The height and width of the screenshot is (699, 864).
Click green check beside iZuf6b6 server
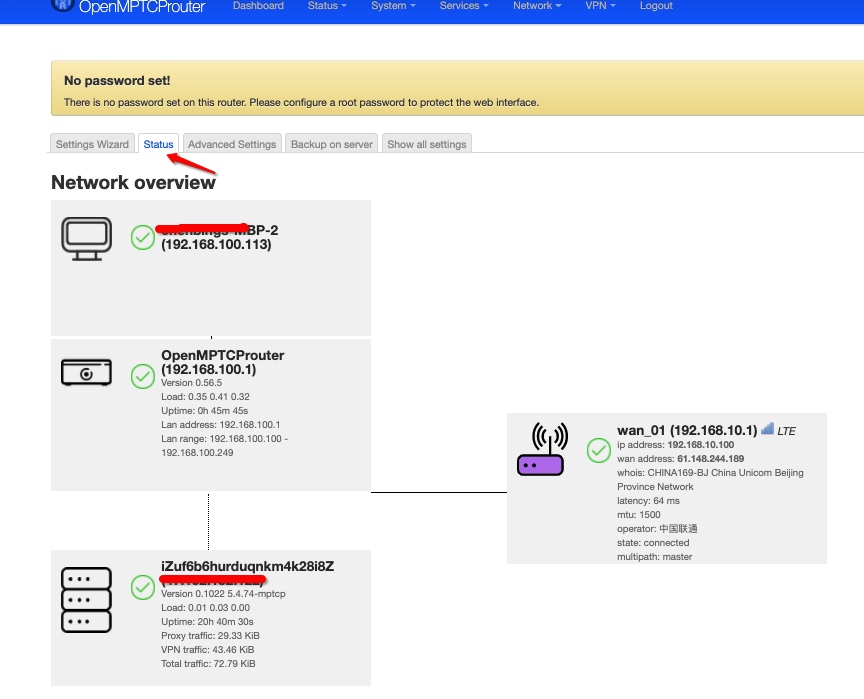143,587
